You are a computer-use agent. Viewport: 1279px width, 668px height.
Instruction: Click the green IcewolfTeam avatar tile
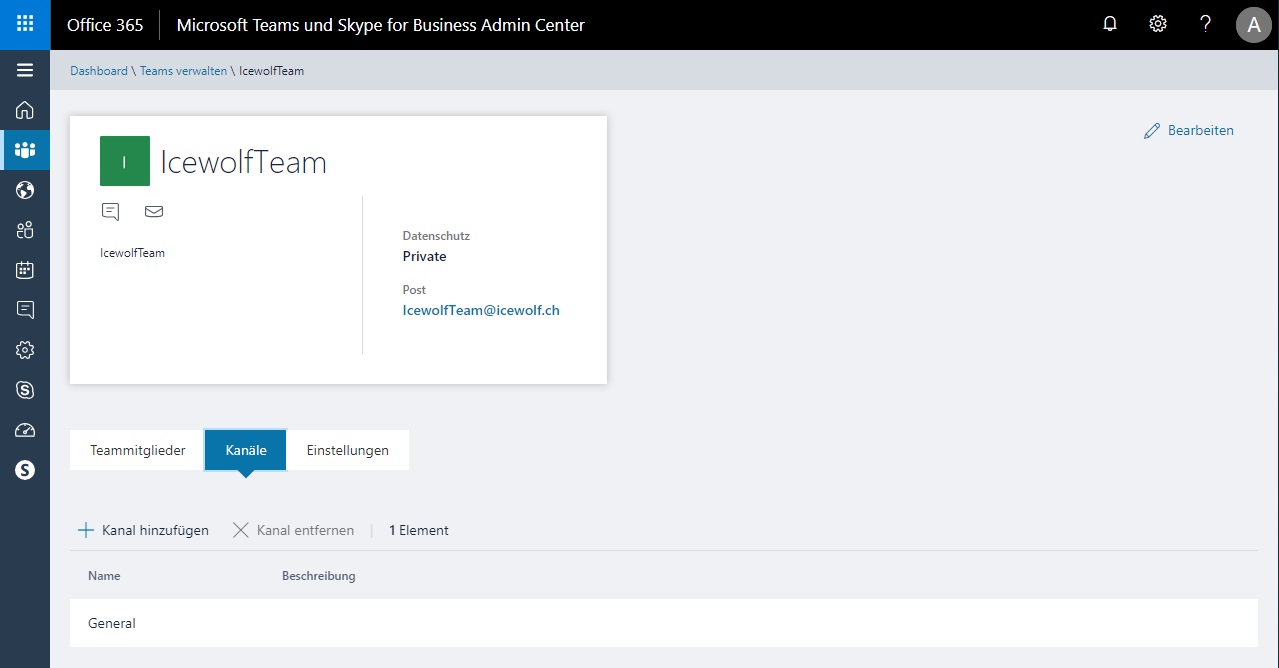[125, 161]
